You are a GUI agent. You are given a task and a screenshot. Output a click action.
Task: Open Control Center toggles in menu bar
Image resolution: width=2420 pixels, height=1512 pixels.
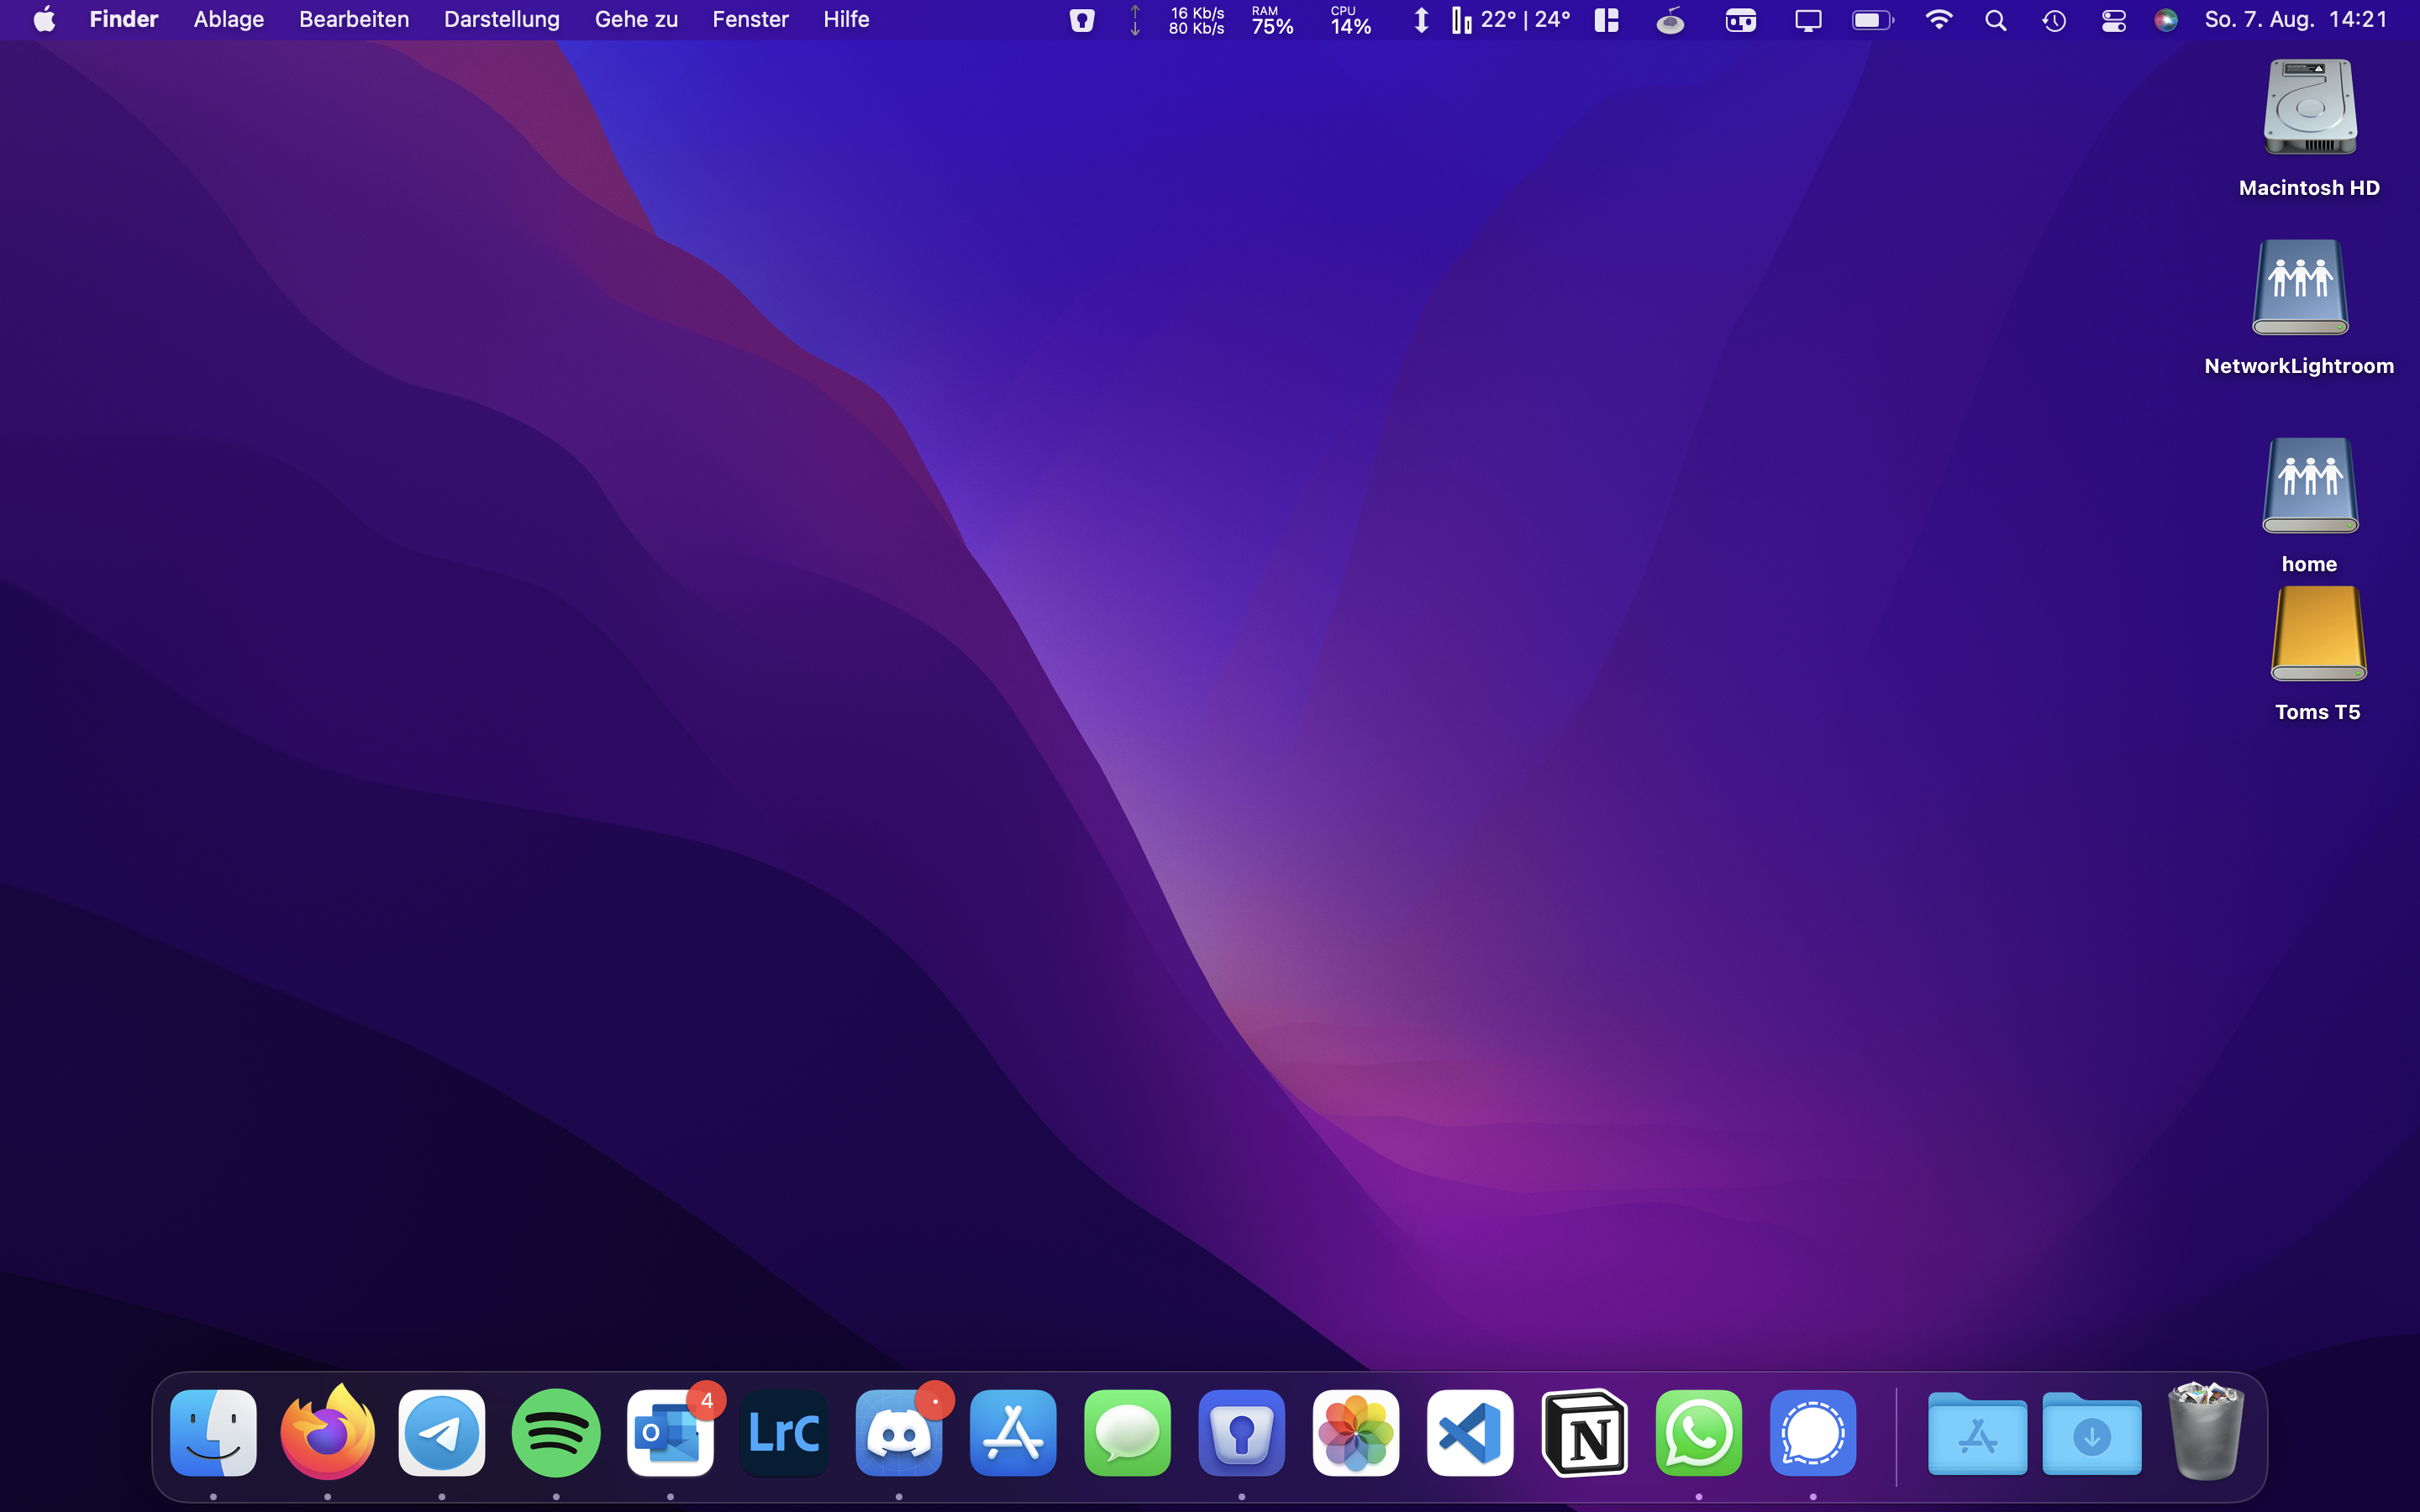click(2113, 20)
